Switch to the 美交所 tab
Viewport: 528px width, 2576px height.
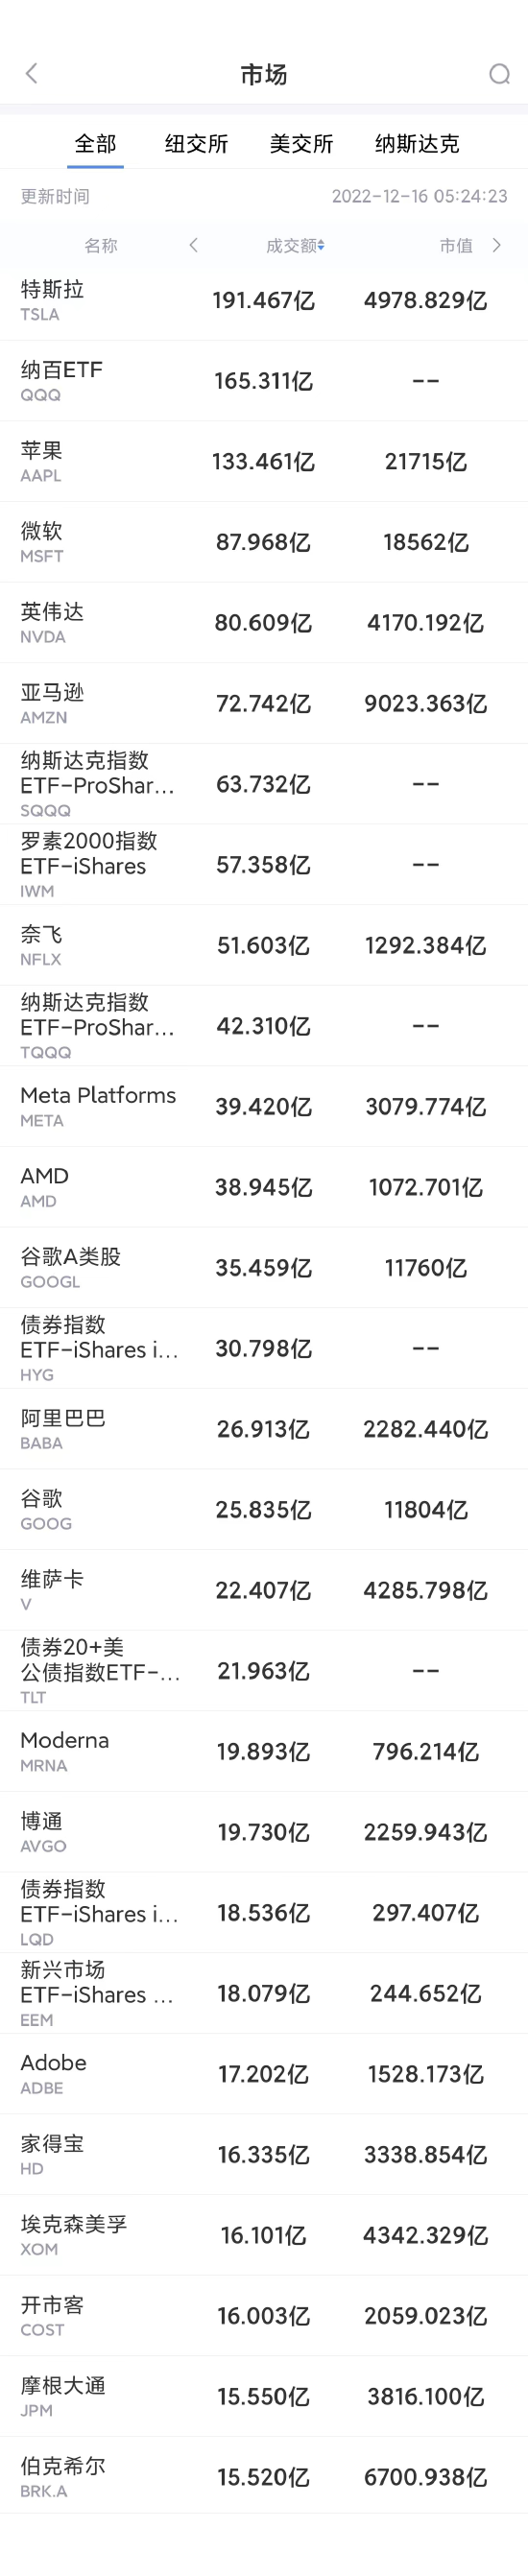pos(301,144)
